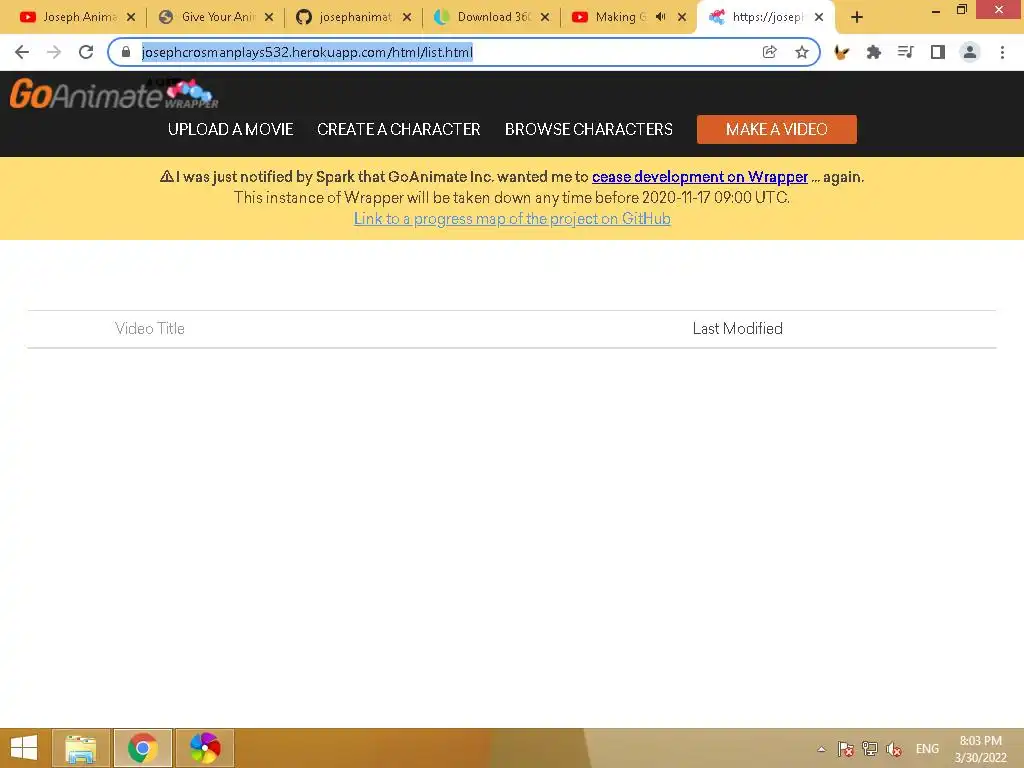Screen dimensions: 1024x768
Task: Open the Extensions puzzle-piece menu
Action: click(x=874, y=52)
